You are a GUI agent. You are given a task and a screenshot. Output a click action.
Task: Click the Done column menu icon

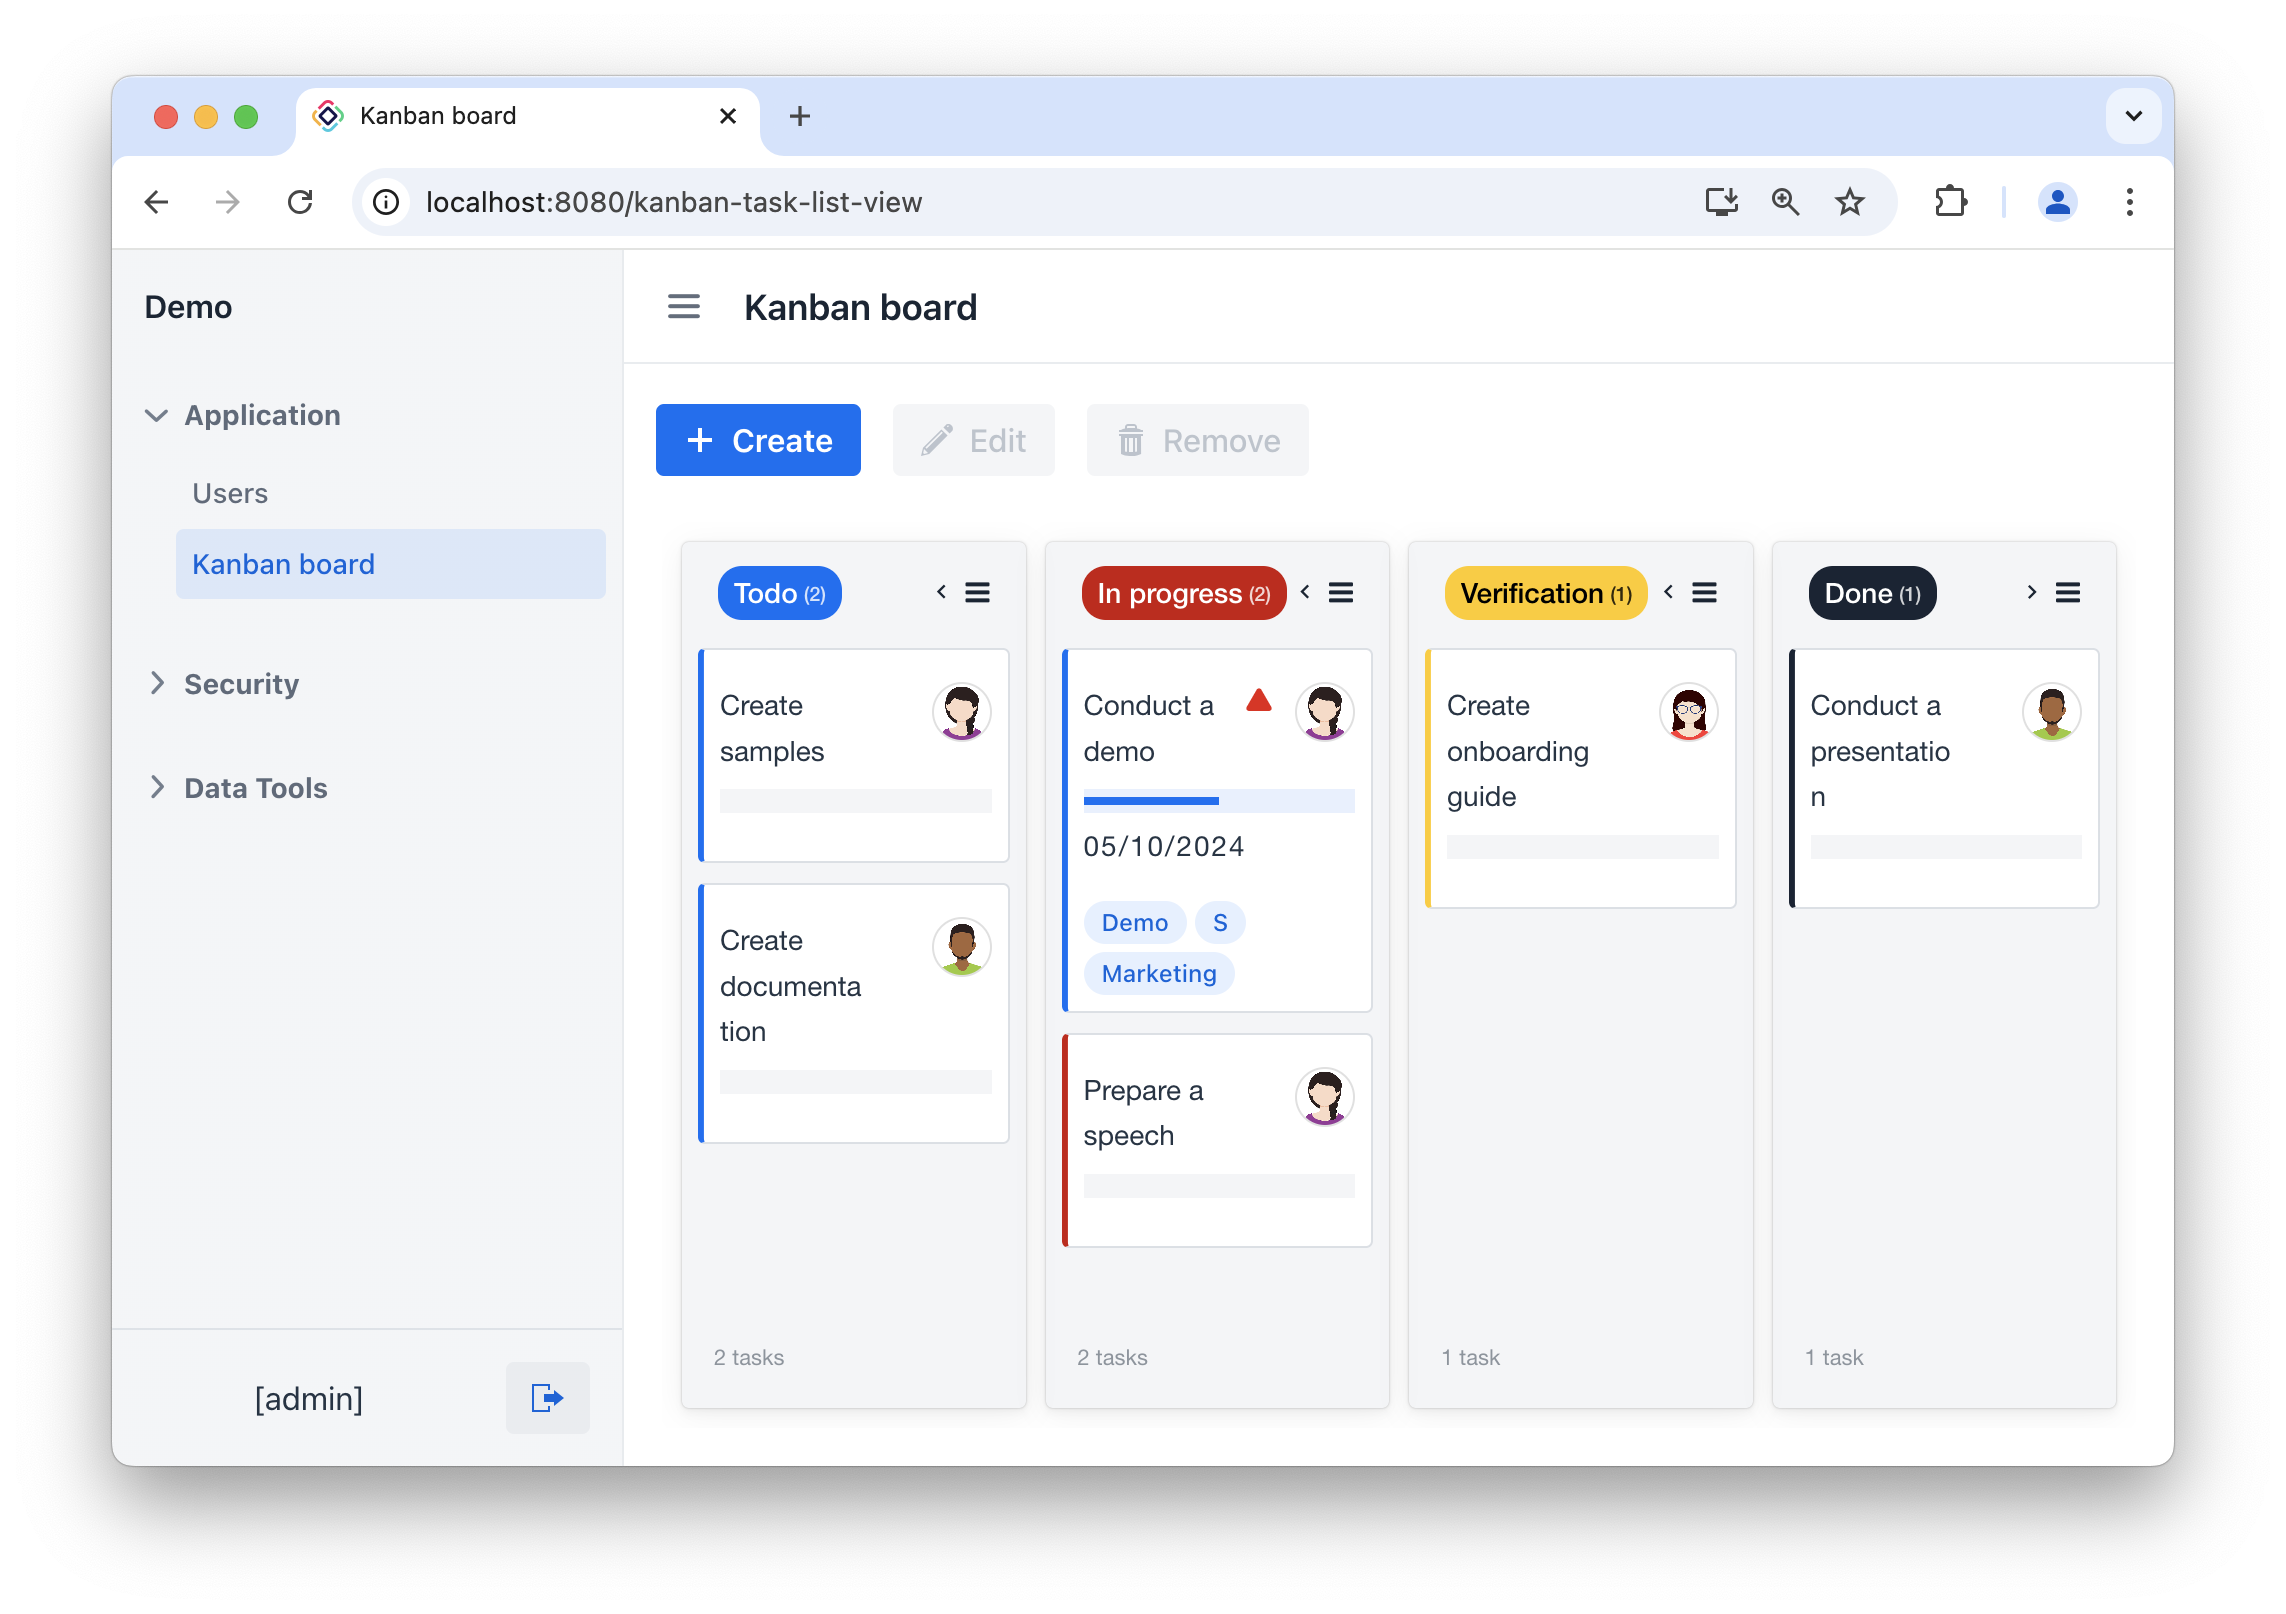pos(2069,594)
